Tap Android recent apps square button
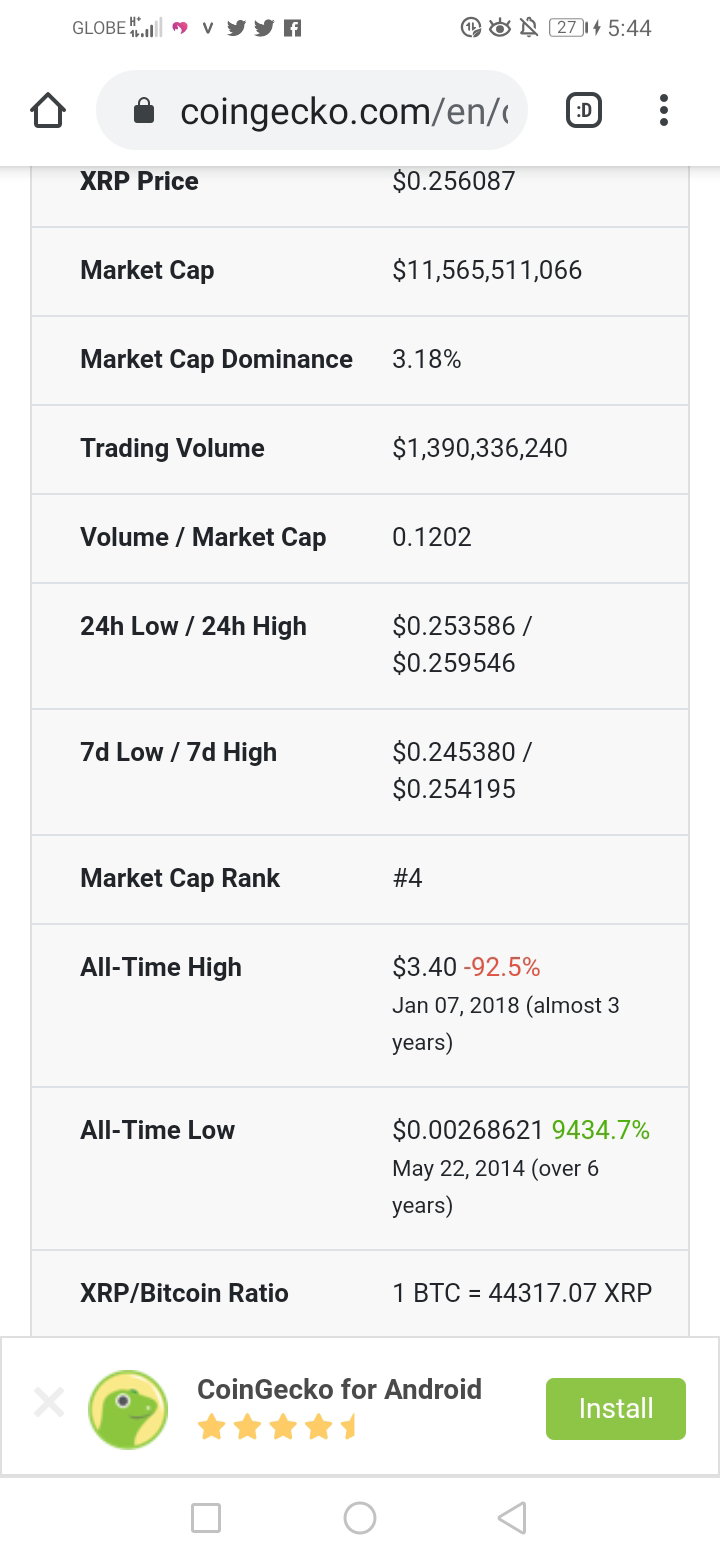Screen dimensions: 720x1560 tap(206, 1518)
